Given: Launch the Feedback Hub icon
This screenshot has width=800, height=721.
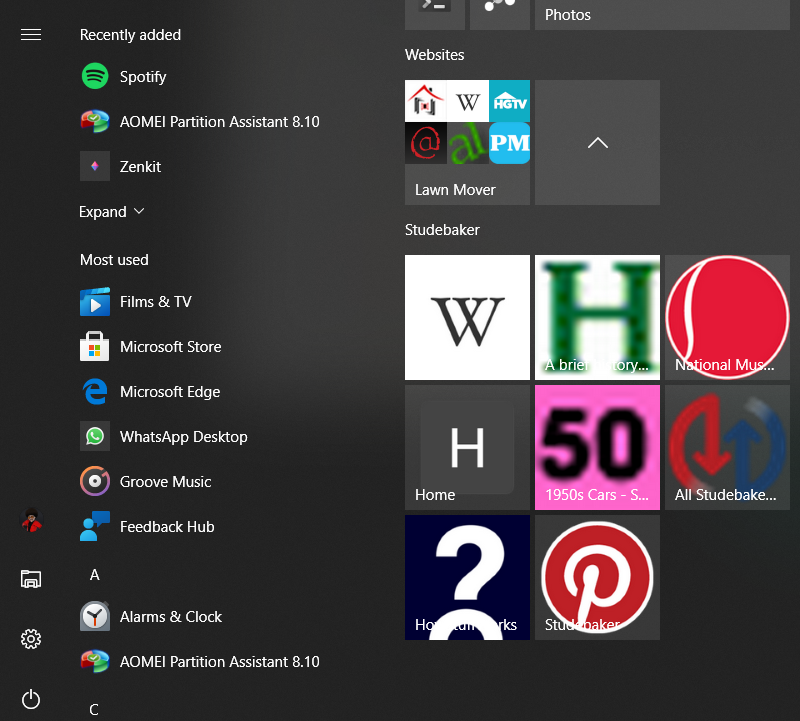Looking at the screenshot, I should point(95,526).
